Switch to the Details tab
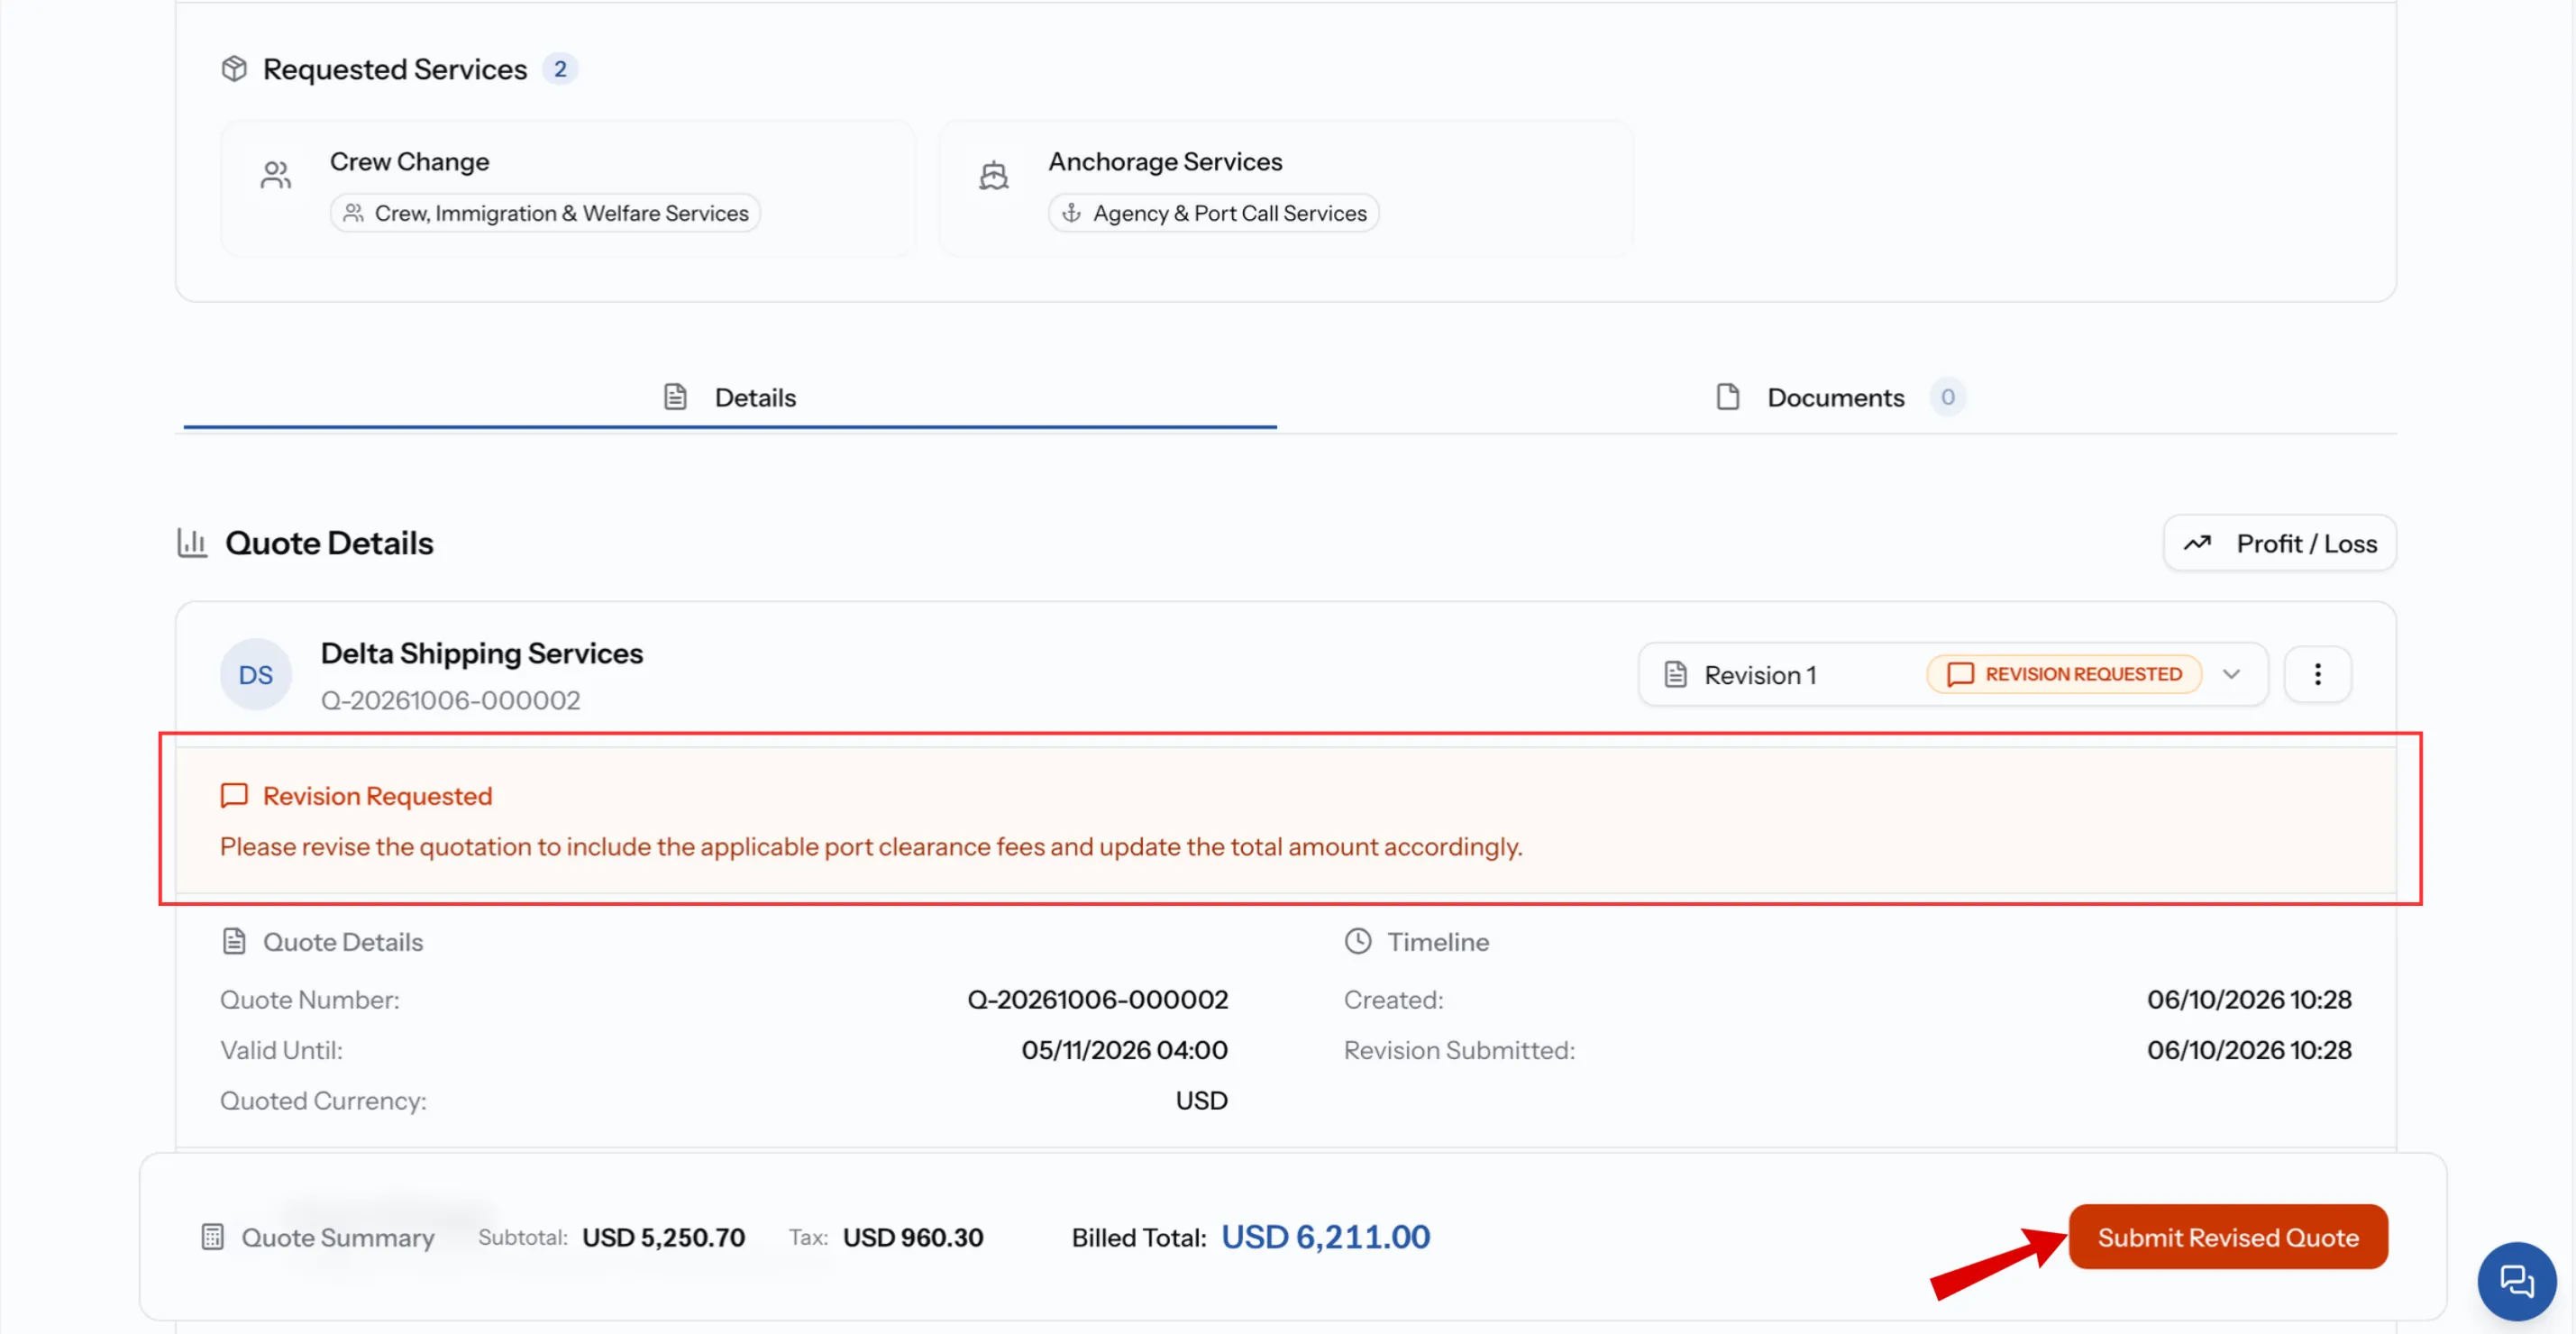Screen dimensions: 2576x1334 click(730, 397)
